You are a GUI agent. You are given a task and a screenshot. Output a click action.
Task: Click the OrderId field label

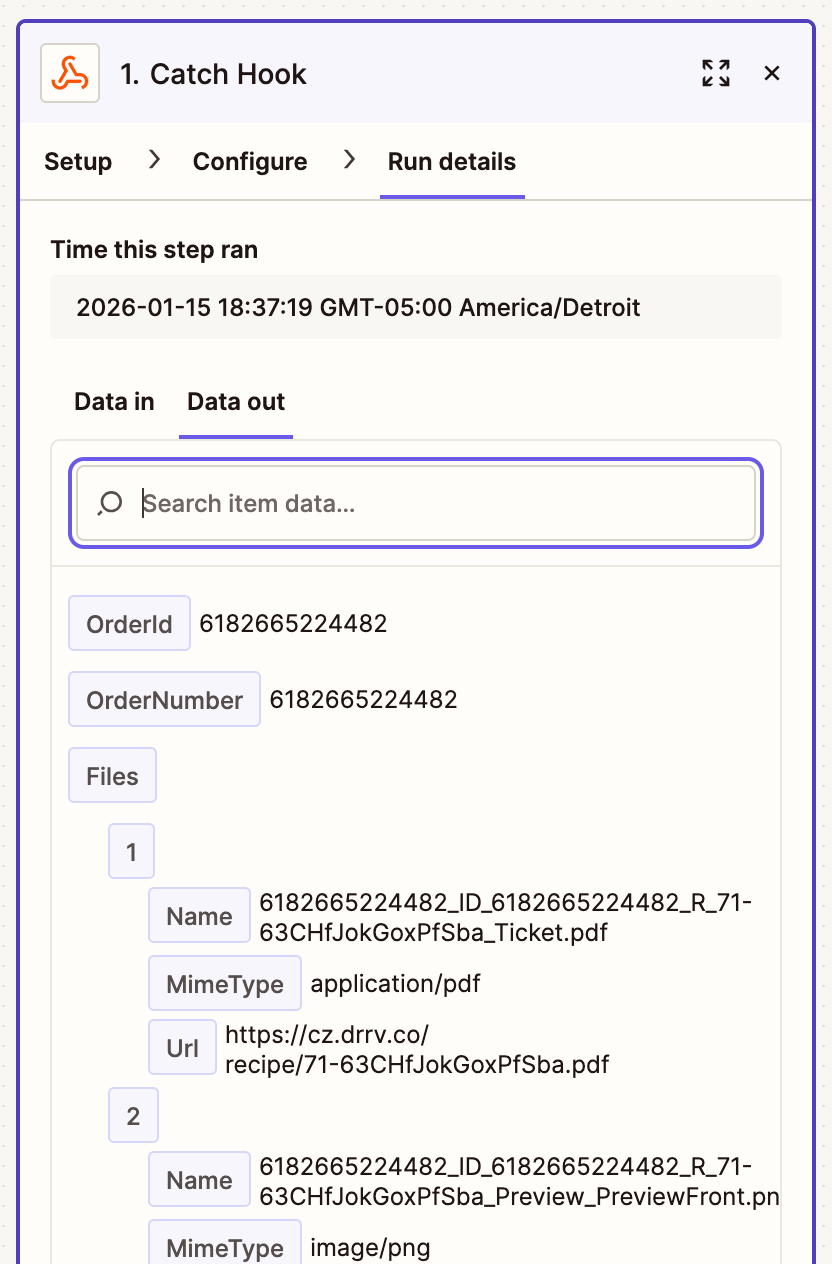coord(129,624)
